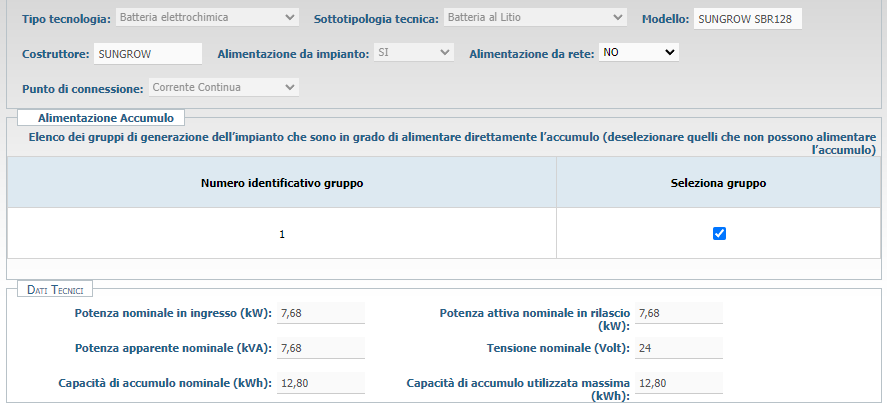Click the Costruttore input field
887x408 pixels.
click(x=148, y=53)
